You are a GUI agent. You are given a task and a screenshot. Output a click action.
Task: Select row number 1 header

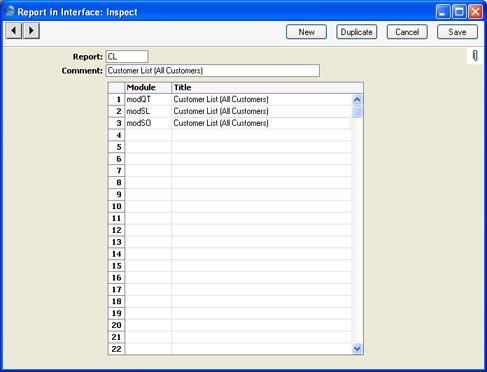[117, 99]
